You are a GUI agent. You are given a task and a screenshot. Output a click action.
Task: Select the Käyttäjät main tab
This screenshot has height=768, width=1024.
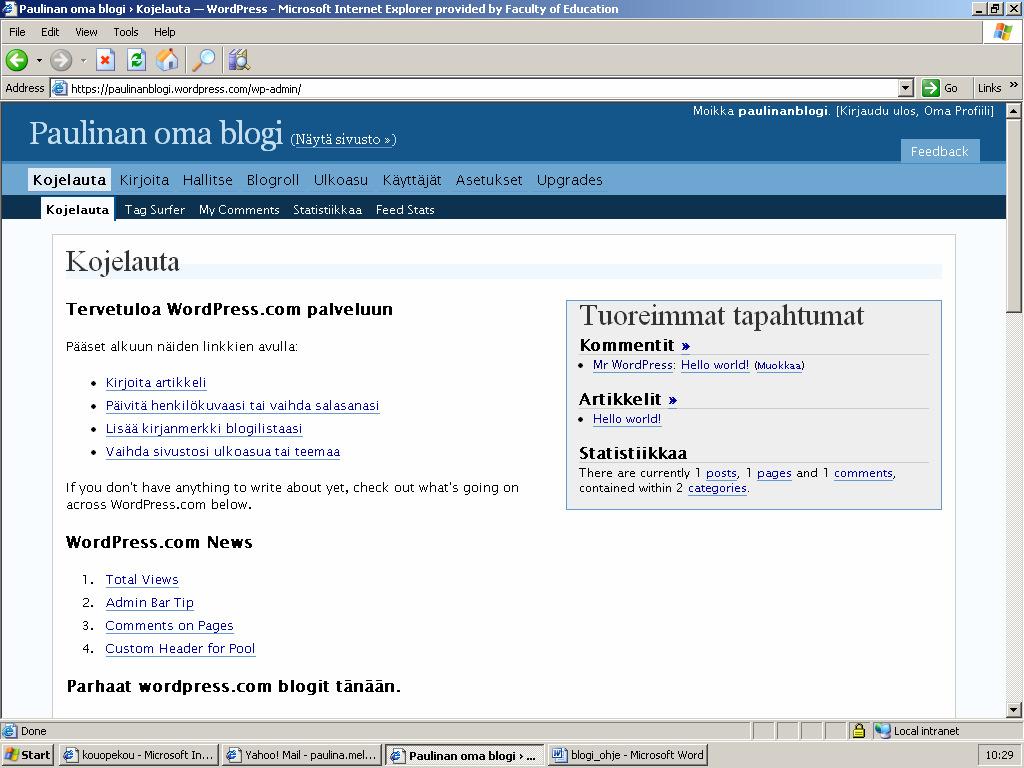coord(412,180)
